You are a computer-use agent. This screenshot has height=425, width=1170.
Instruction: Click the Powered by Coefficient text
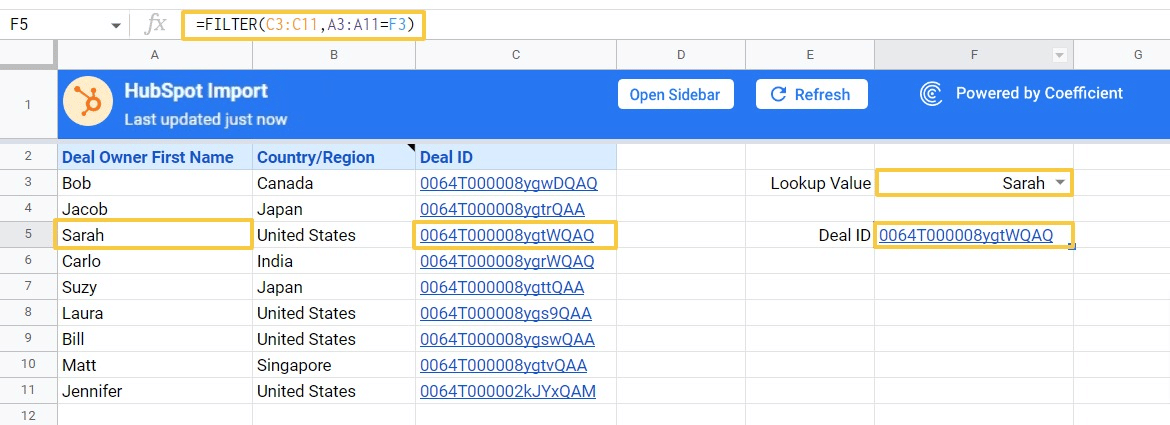point(1039,93)
